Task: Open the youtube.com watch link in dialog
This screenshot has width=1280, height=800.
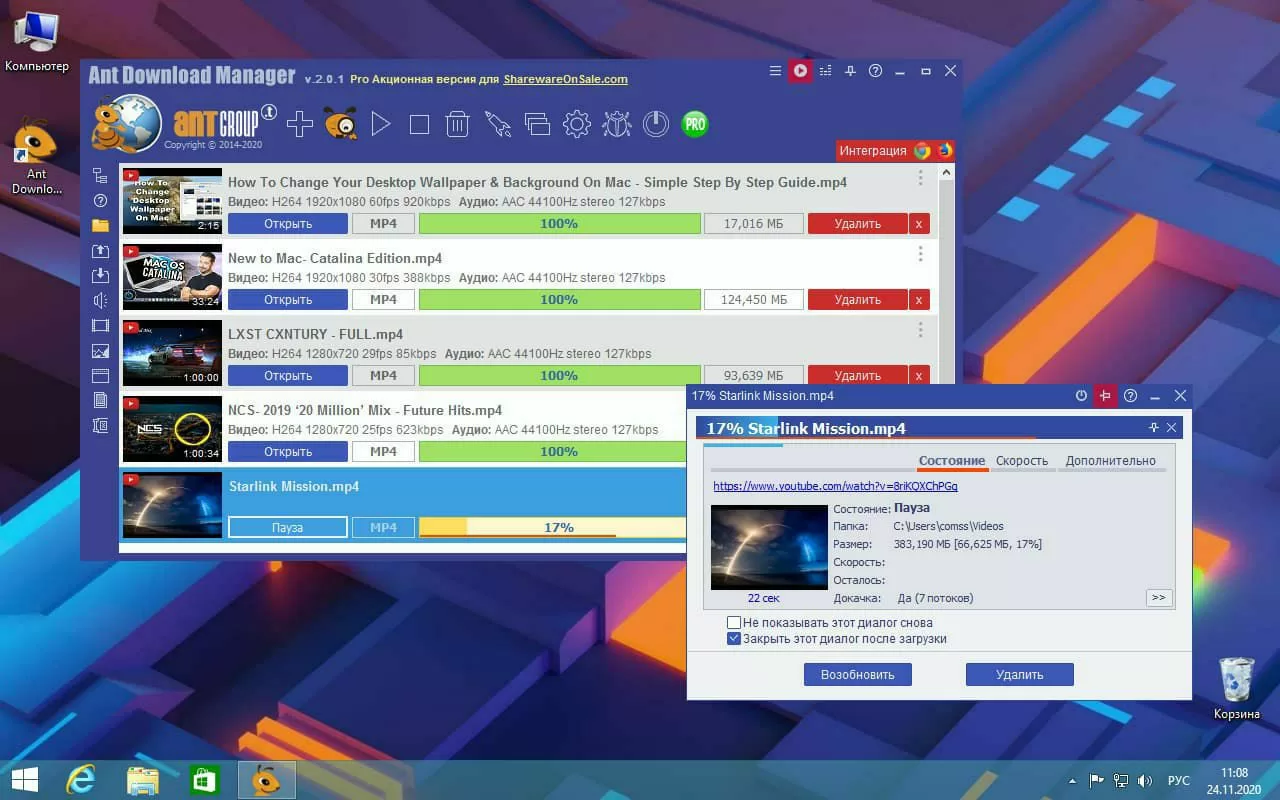Action: (x=835, y=486)
